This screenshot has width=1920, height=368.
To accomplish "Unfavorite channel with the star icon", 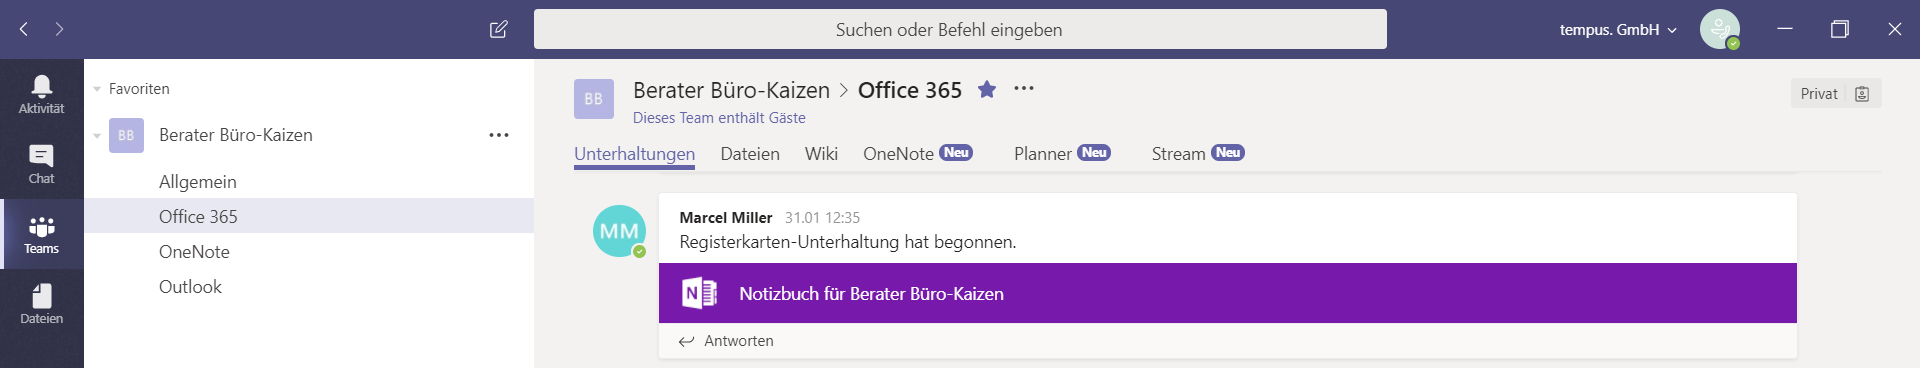I will pyautogui.click(x=987, y=89).
